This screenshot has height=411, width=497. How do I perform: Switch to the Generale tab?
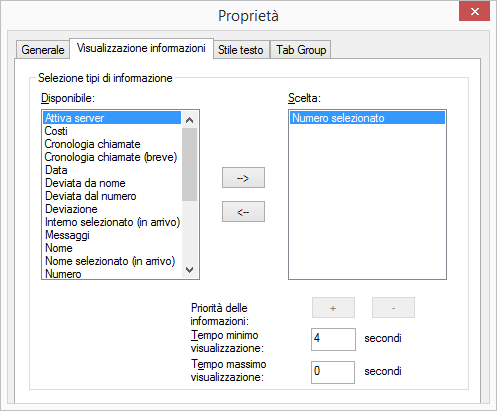[x=43, y=50]
